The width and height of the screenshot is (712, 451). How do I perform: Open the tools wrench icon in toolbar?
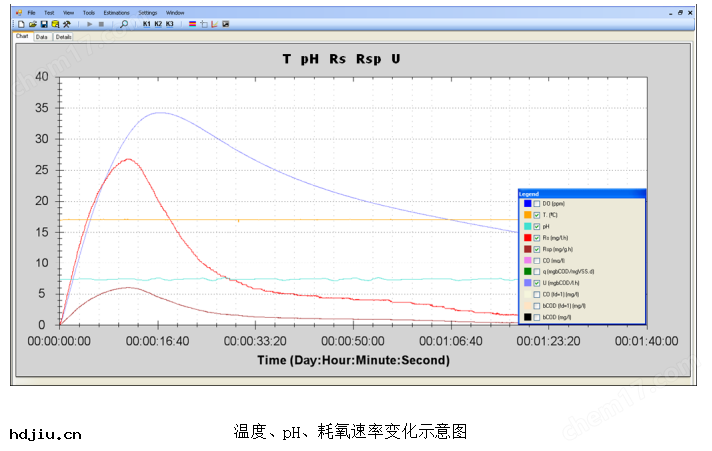coord(67,23)
